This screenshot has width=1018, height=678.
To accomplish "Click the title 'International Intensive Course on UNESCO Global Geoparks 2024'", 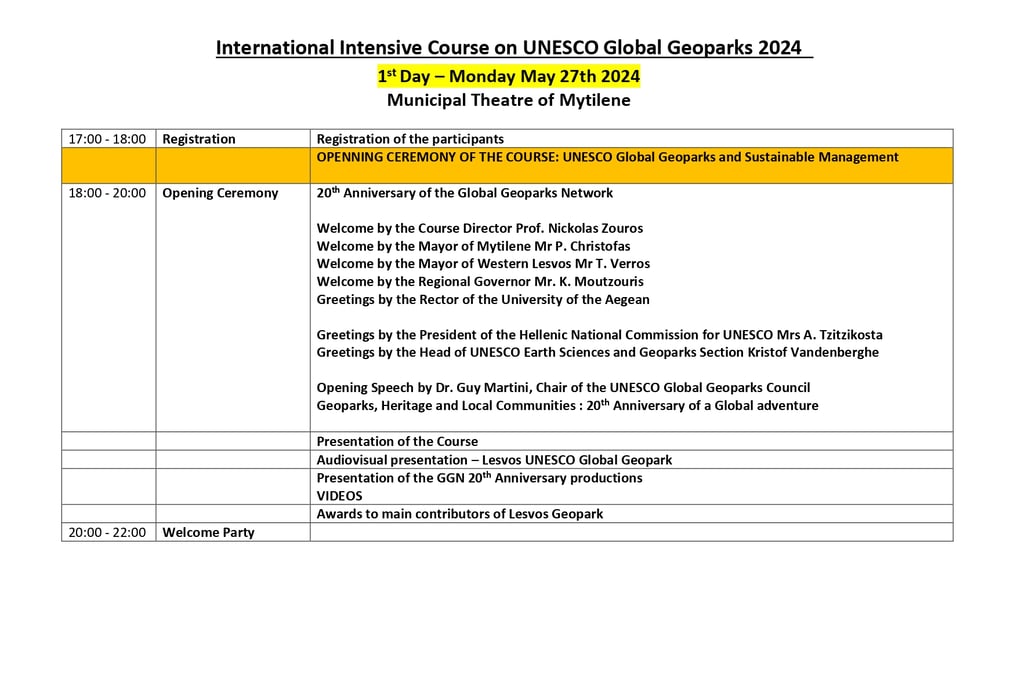I will point(509,48).
